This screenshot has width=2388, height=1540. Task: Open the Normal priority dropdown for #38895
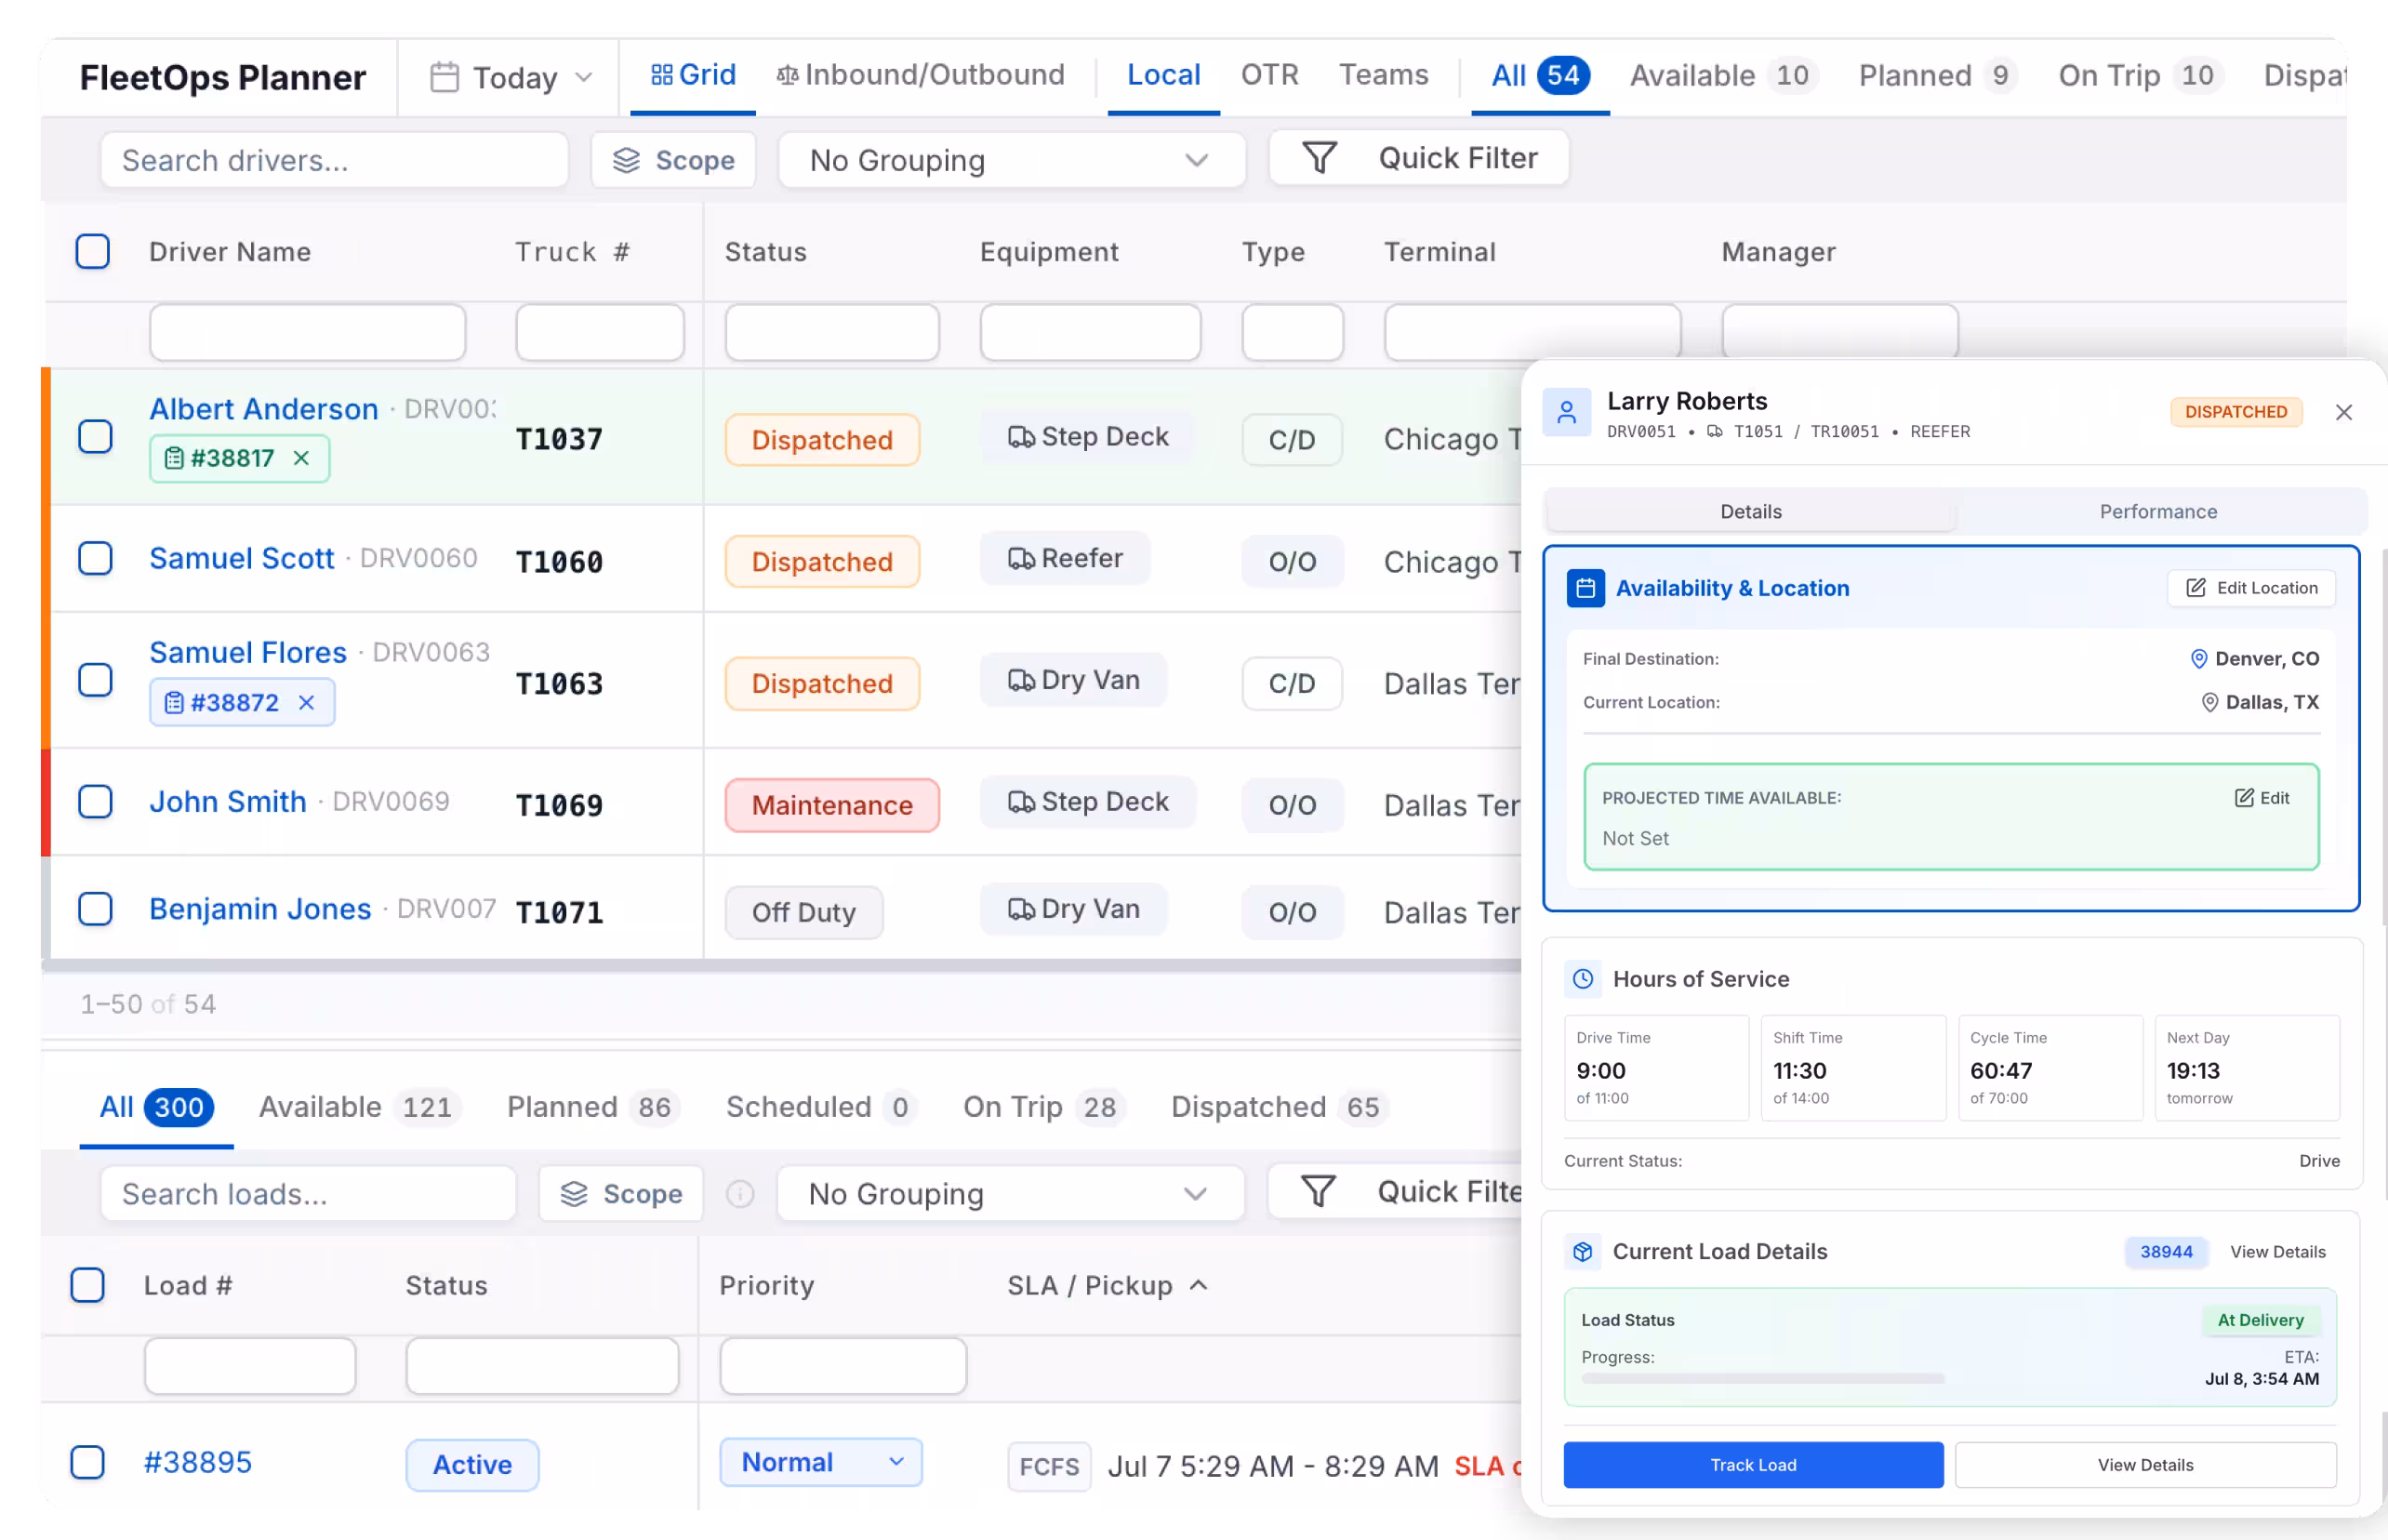point(820,1463)
